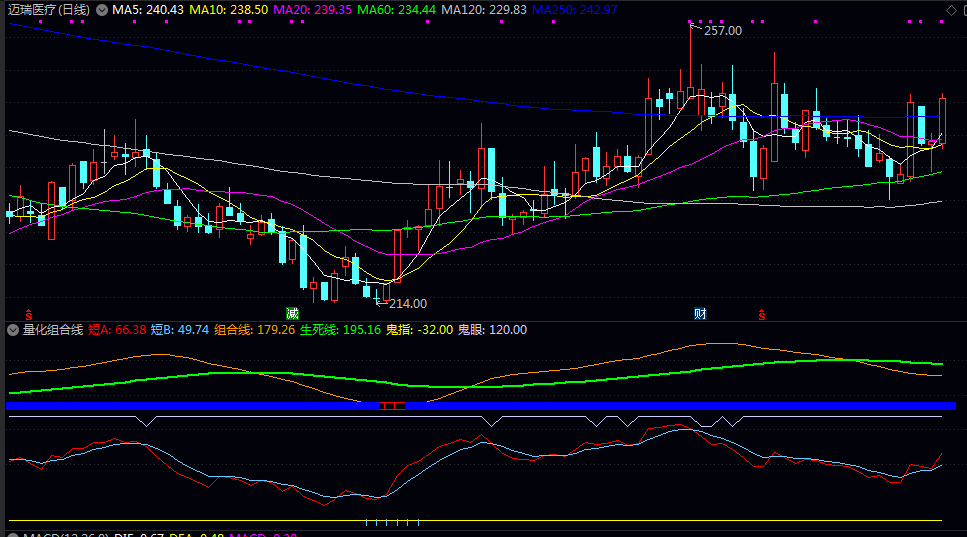Click the 量化组合线 indicator name
The height and width of the screenshot is (537, 967).
coord(52,329)
